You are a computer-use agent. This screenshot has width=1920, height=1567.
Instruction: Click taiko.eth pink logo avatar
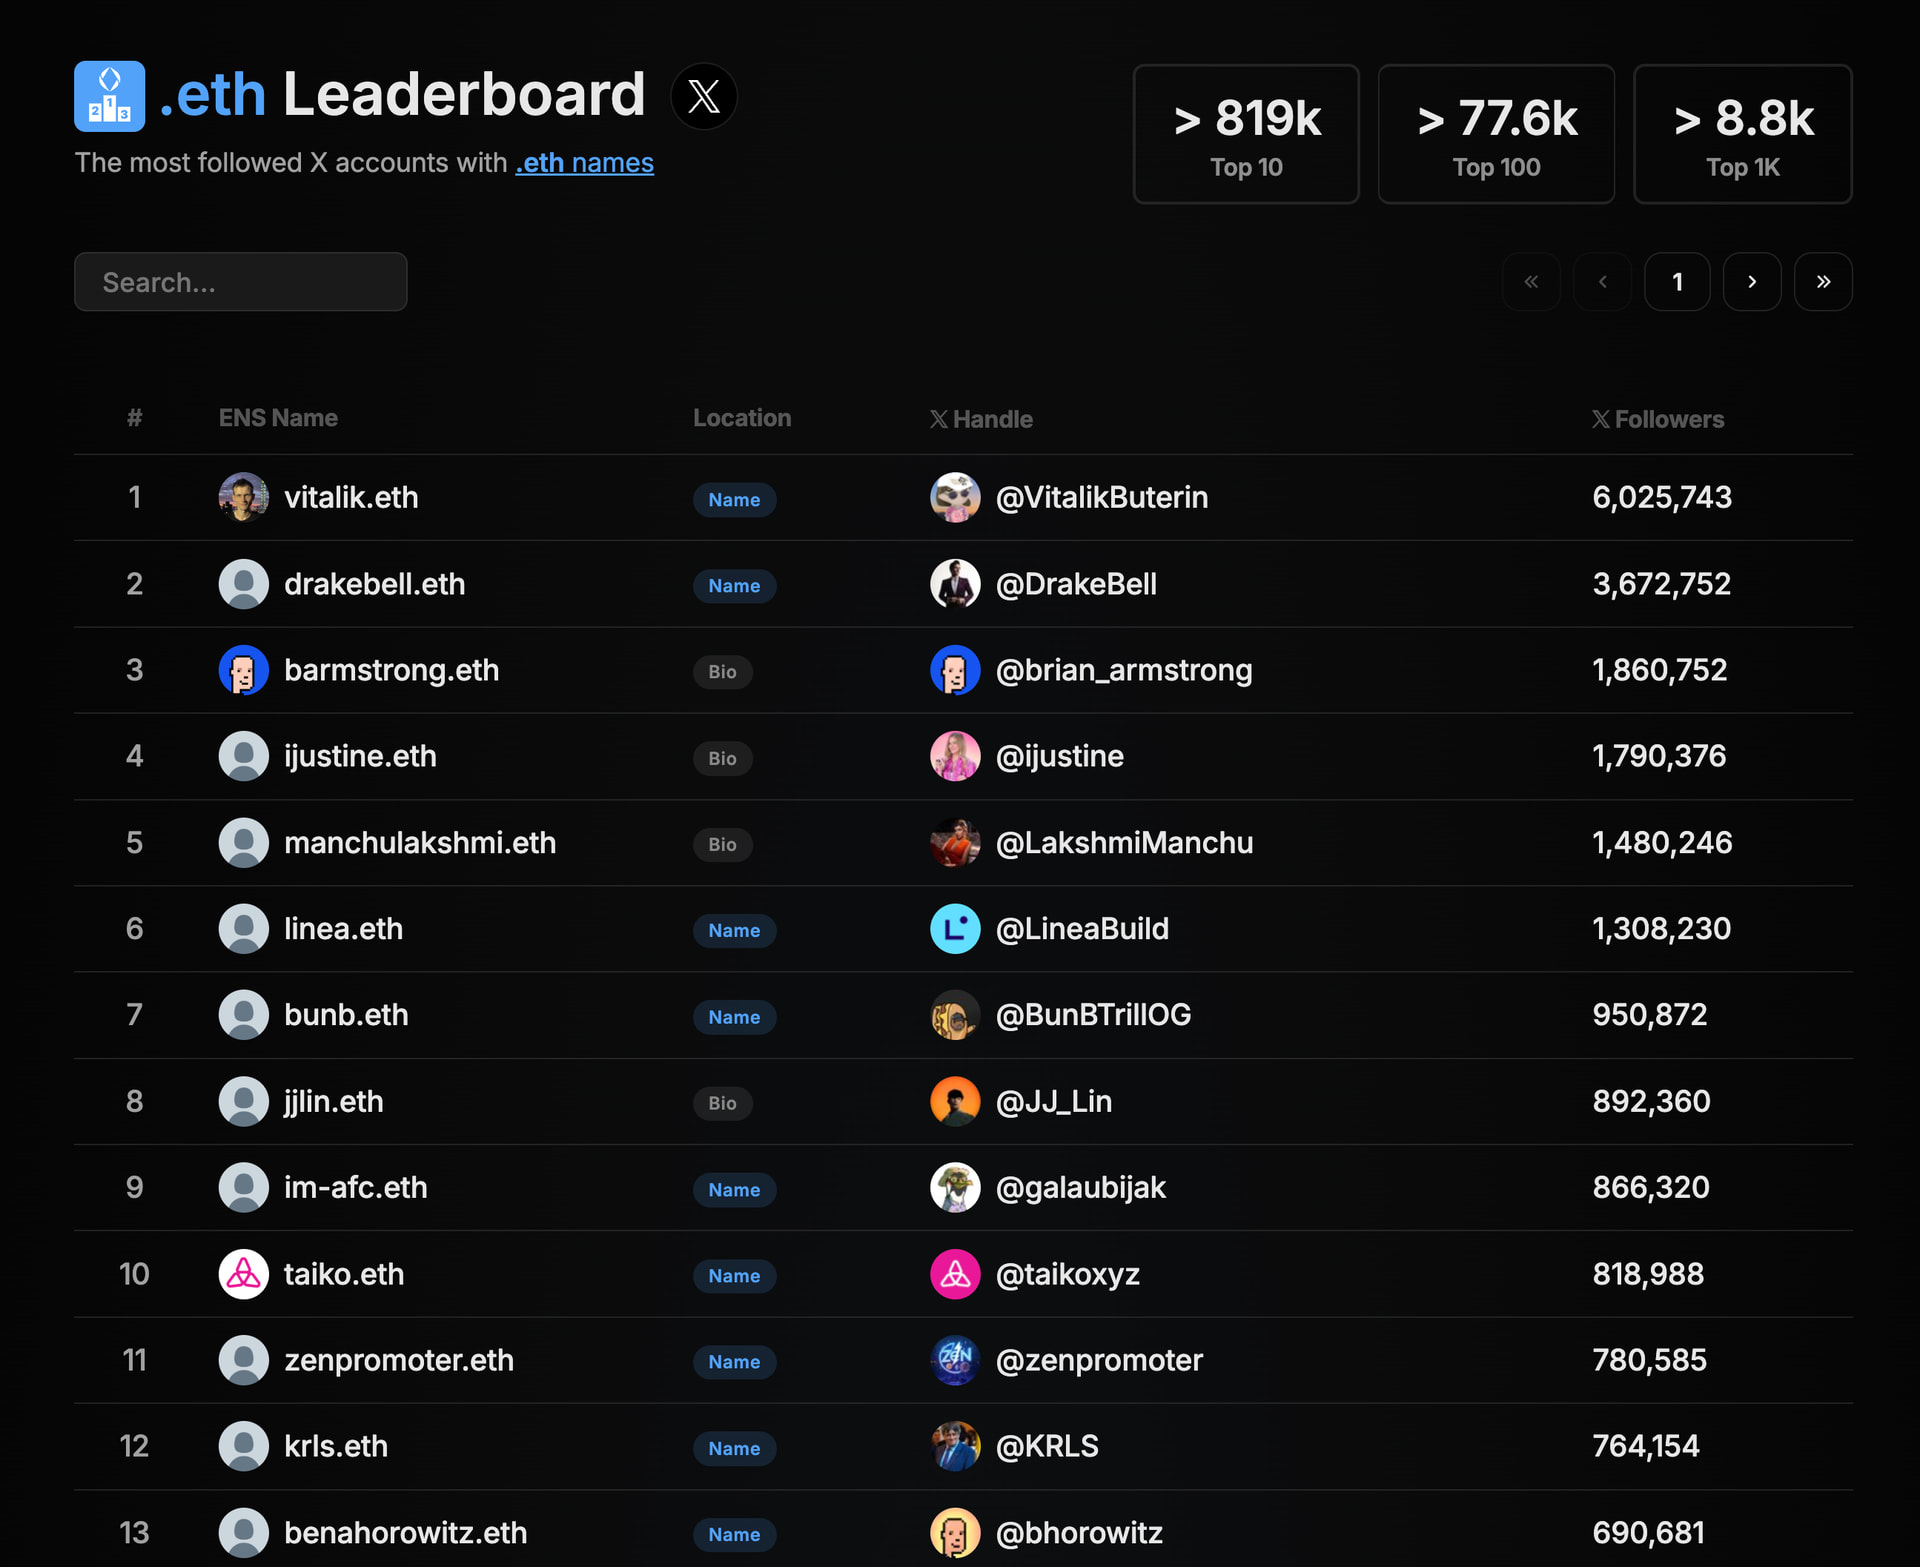click(x=243, y=1274)
